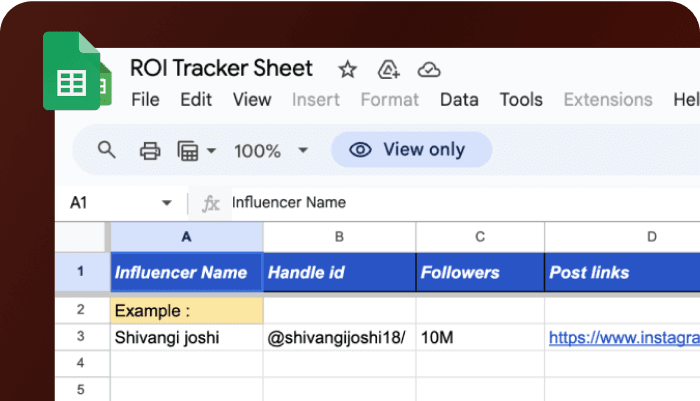Expand the A1 name box dropdown
The height and width of the screenshot is (401, 700).
coord(167,203)
